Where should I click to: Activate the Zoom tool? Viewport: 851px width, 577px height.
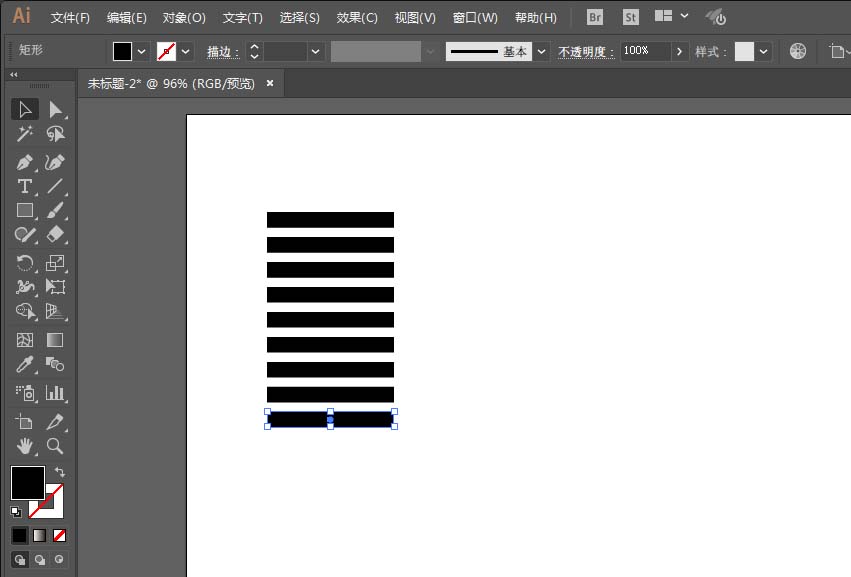click(55, 446)
